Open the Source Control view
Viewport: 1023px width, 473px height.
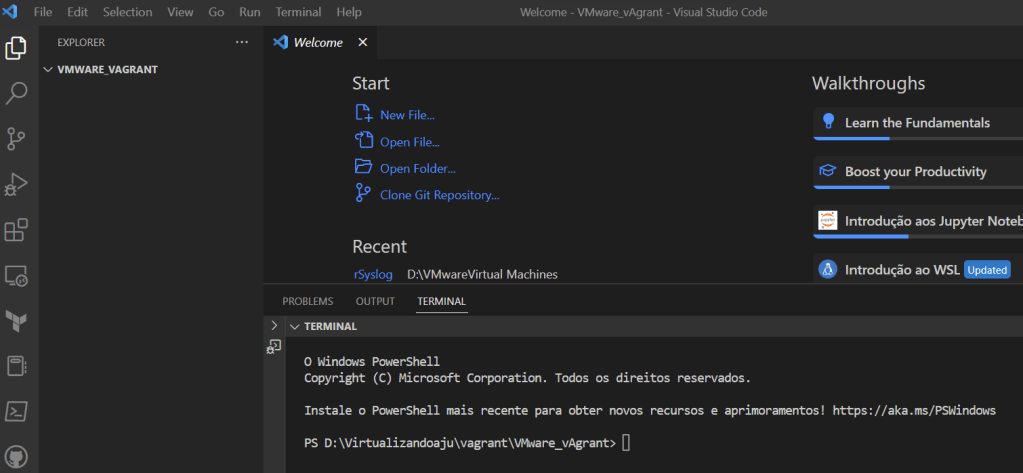click(x=17, y=139)
